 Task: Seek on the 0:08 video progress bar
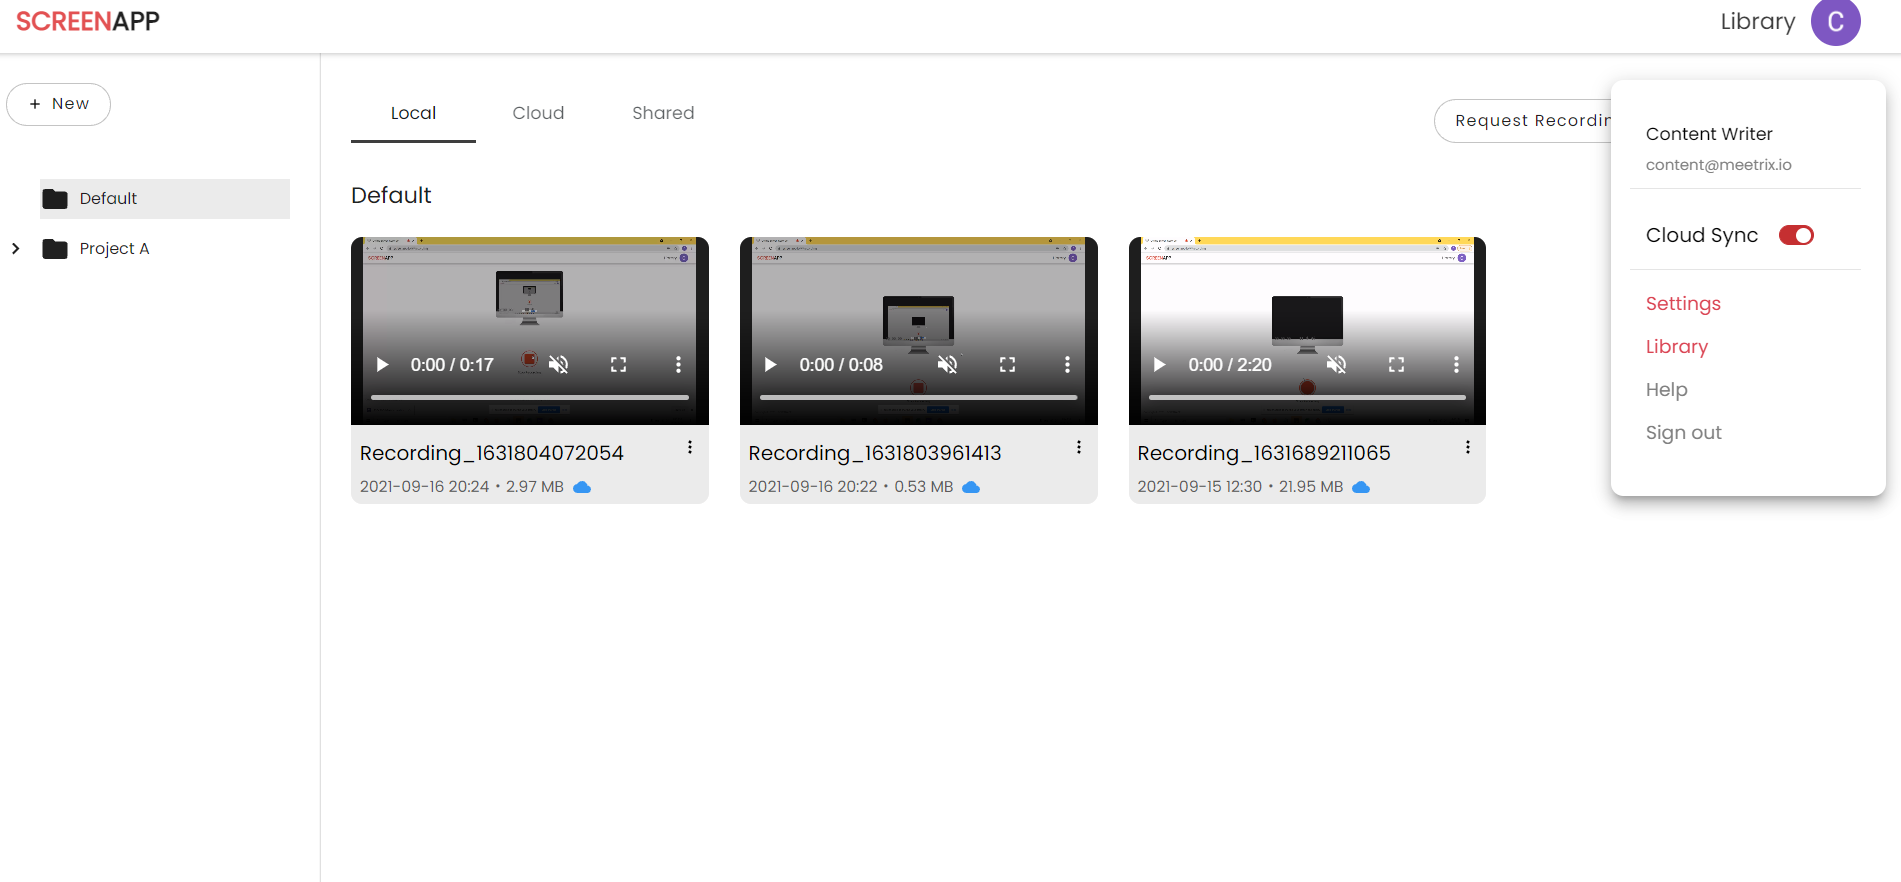918,397
